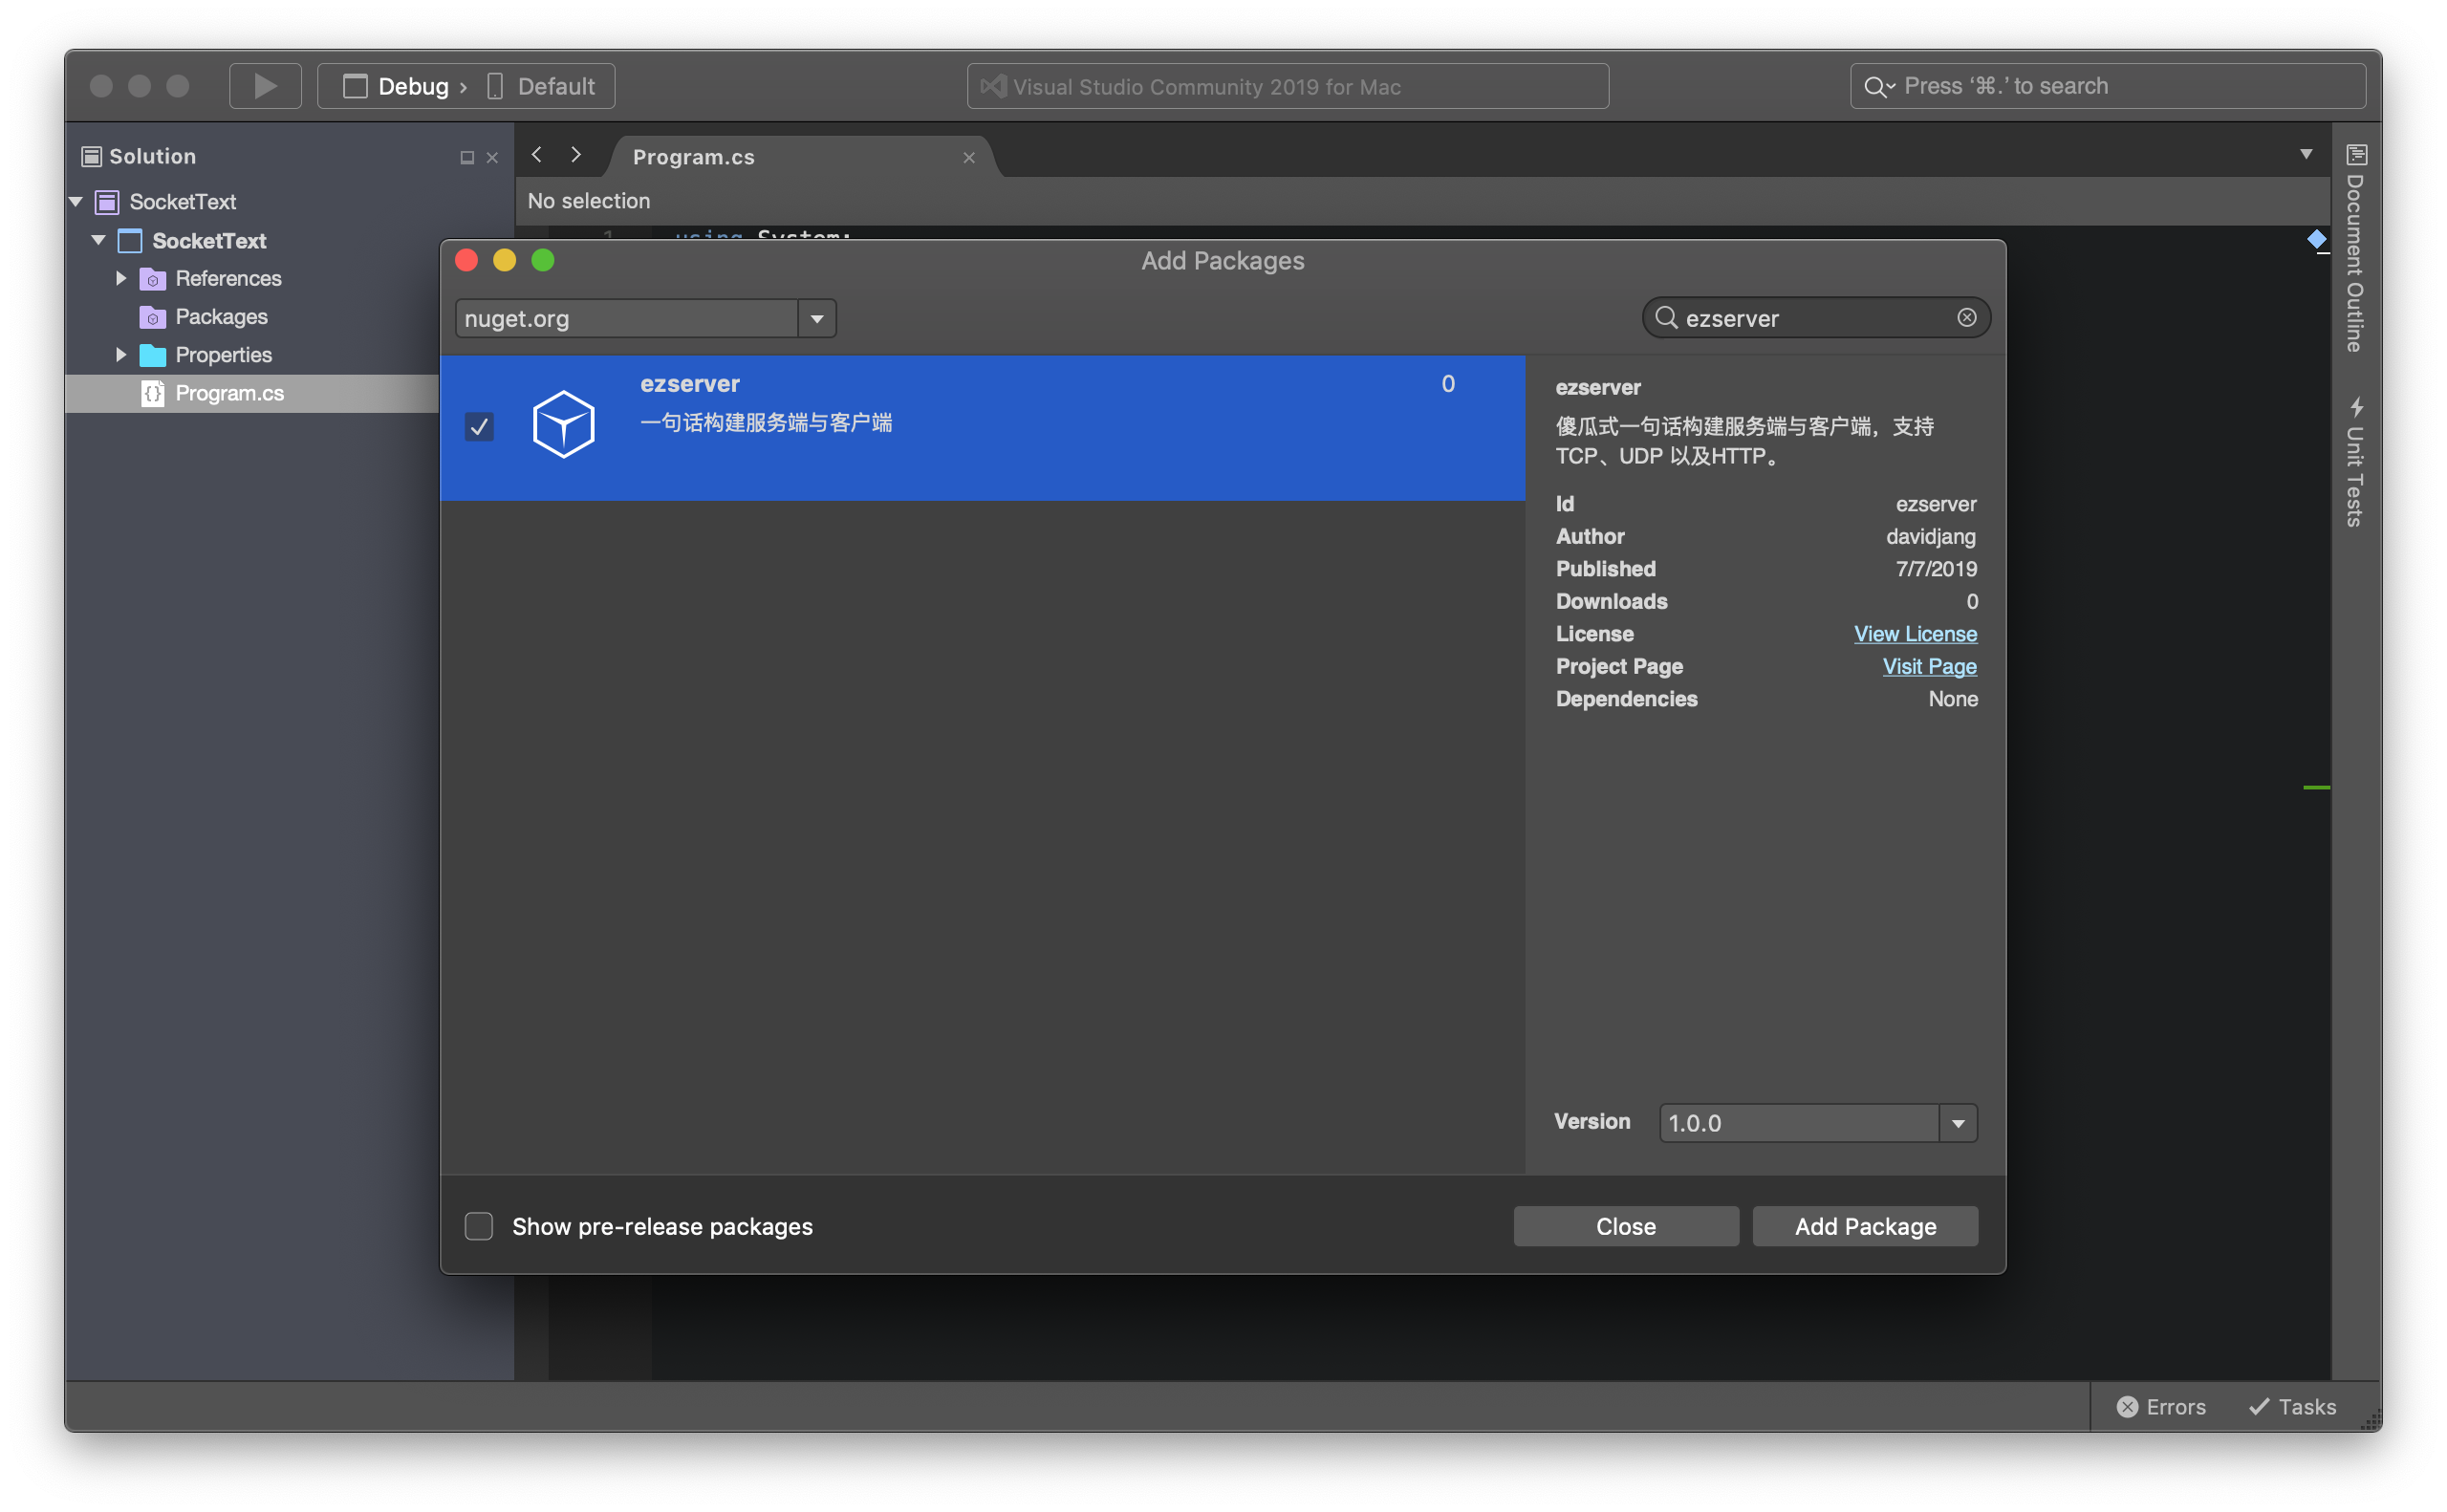
Task: Navigate forward in editor history
Action: (576, 155)
